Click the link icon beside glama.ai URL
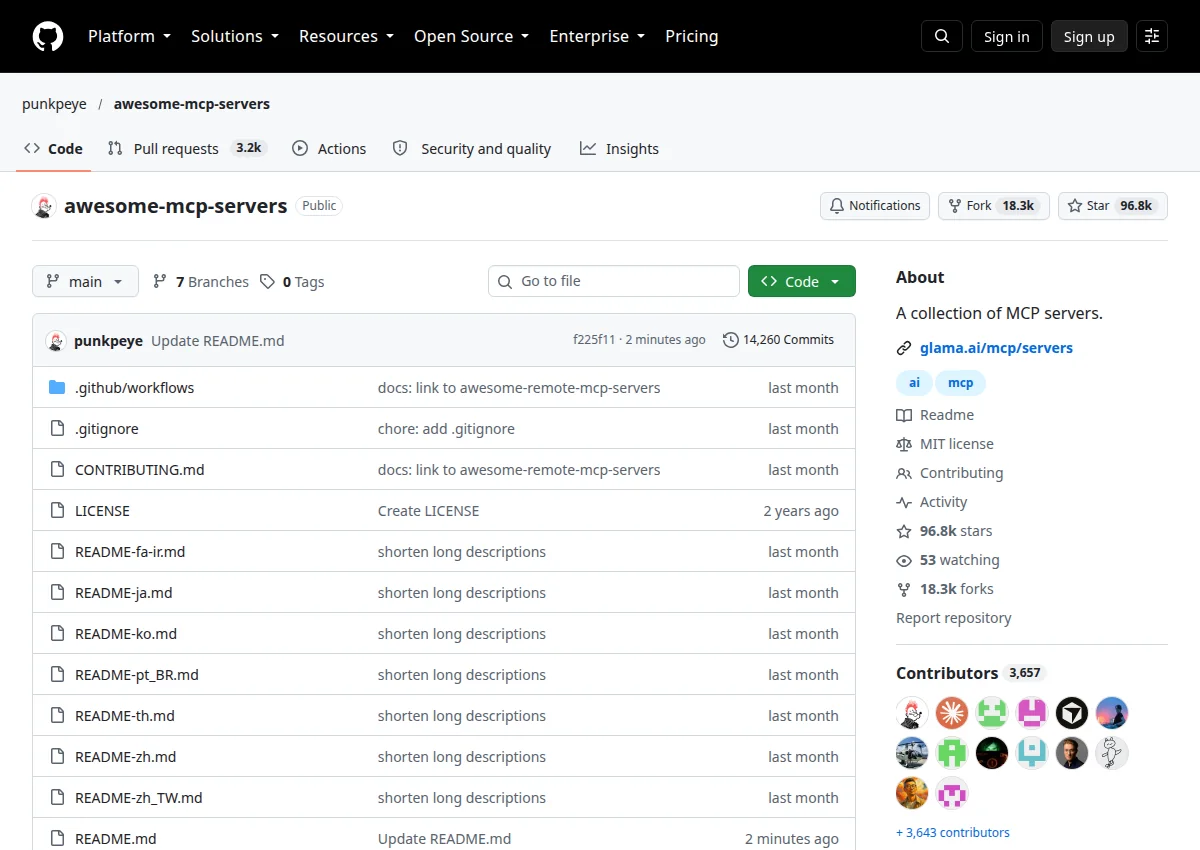This screenshot has width=1200, height=850. tap(904, 348)
